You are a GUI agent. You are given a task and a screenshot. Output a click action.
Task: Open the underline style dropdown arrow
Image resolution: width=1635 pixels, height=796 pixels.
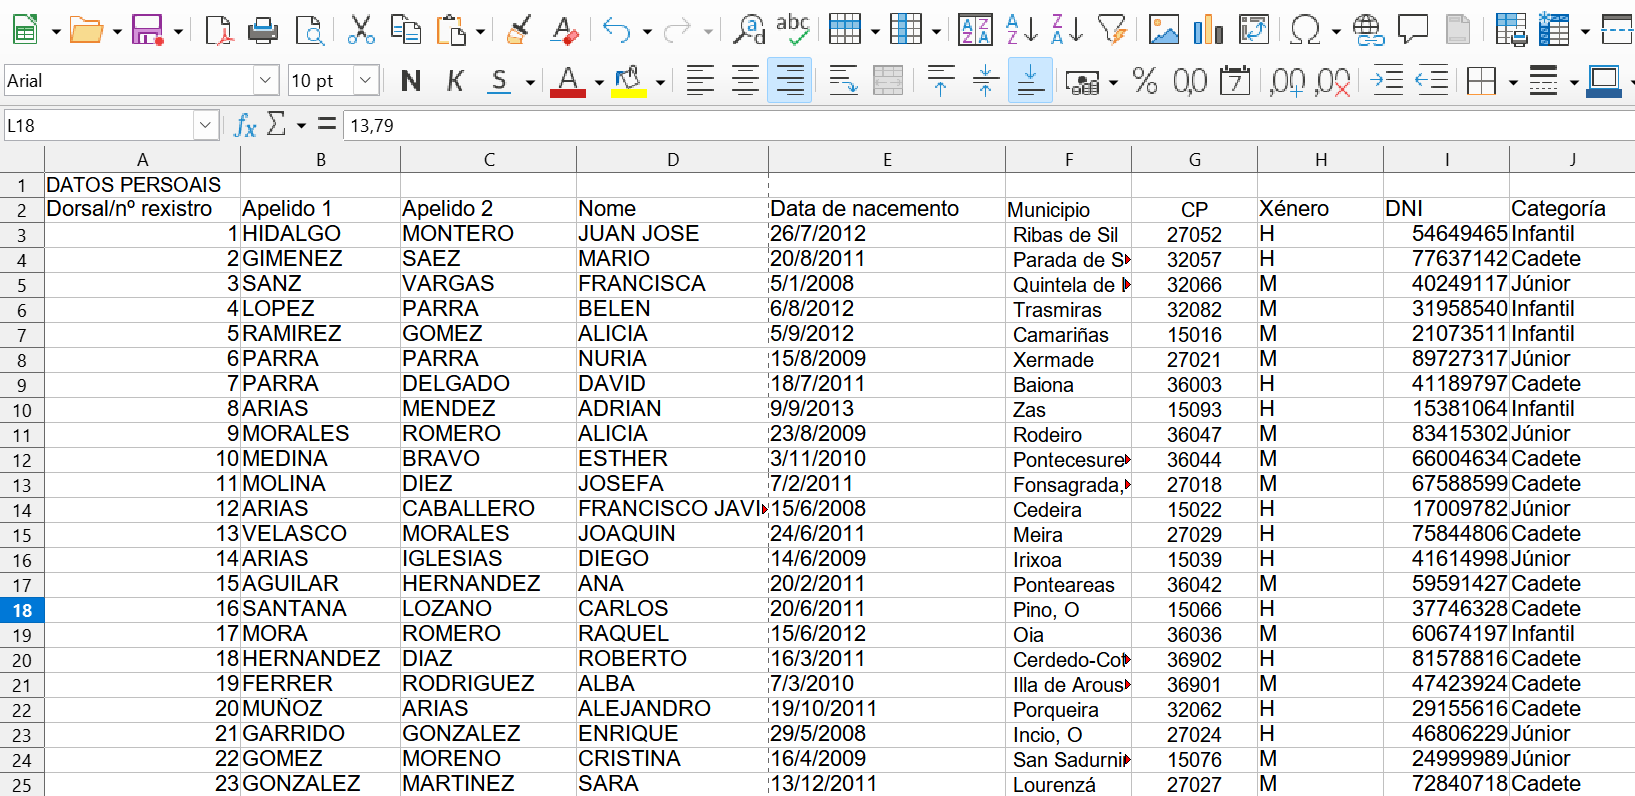click(x=530, y=83)
